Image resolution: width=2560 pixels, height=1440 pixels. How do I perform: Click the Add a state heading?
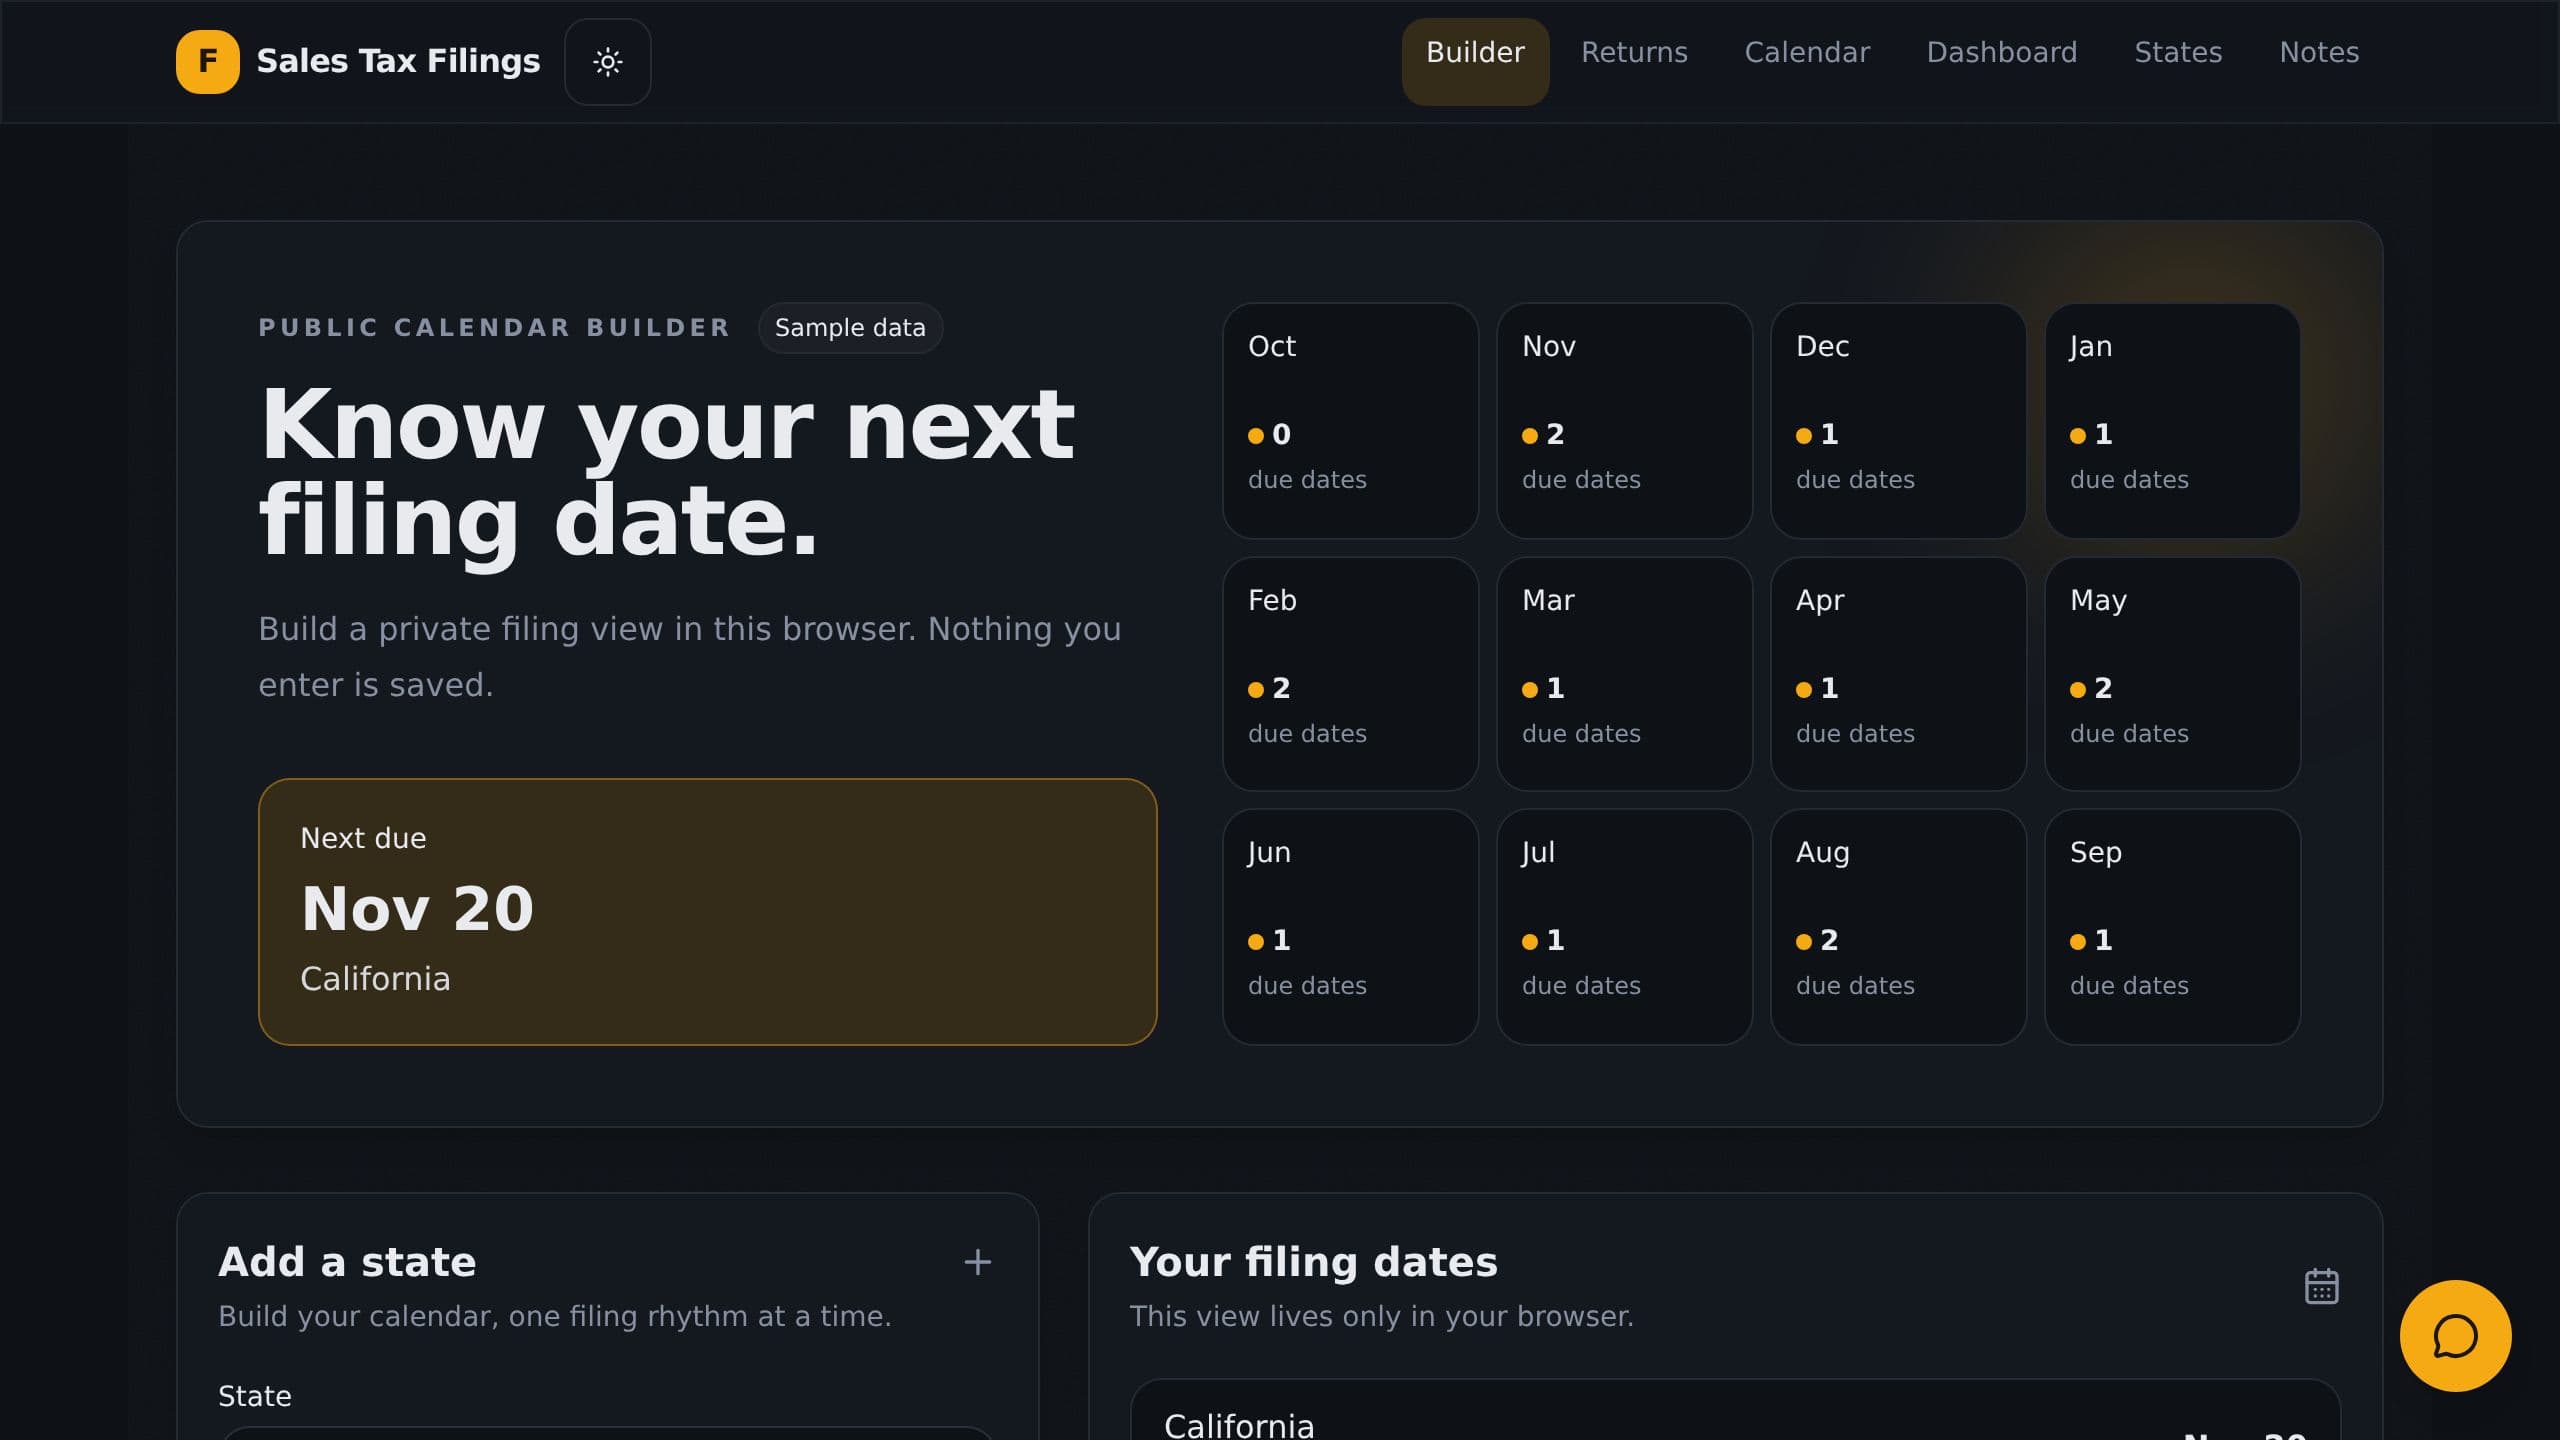point(347,1262)
